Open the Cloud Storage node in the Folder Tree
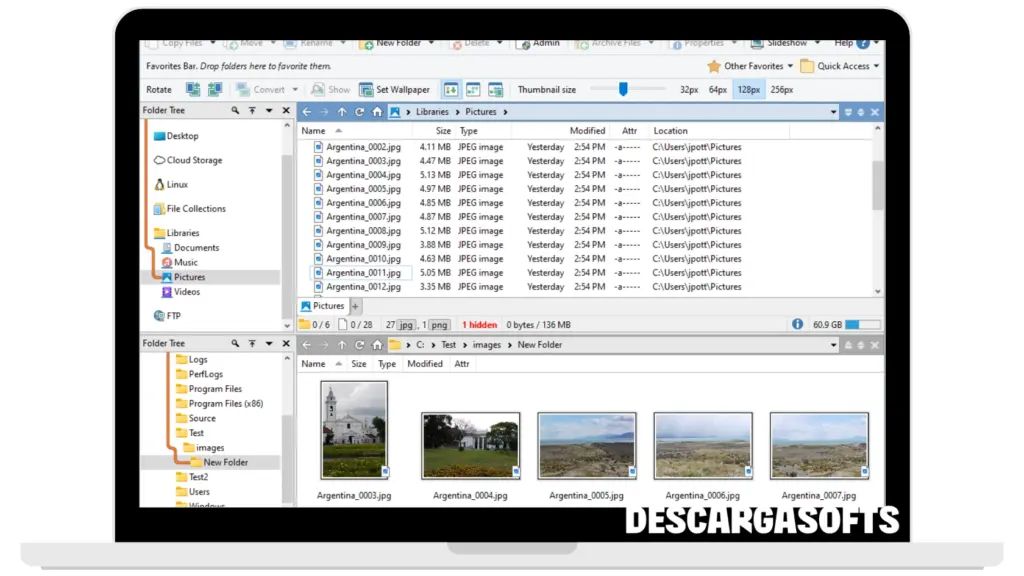Image resolution: width=1024 pixels, height=576 pixels. click(x=193, y=160)
